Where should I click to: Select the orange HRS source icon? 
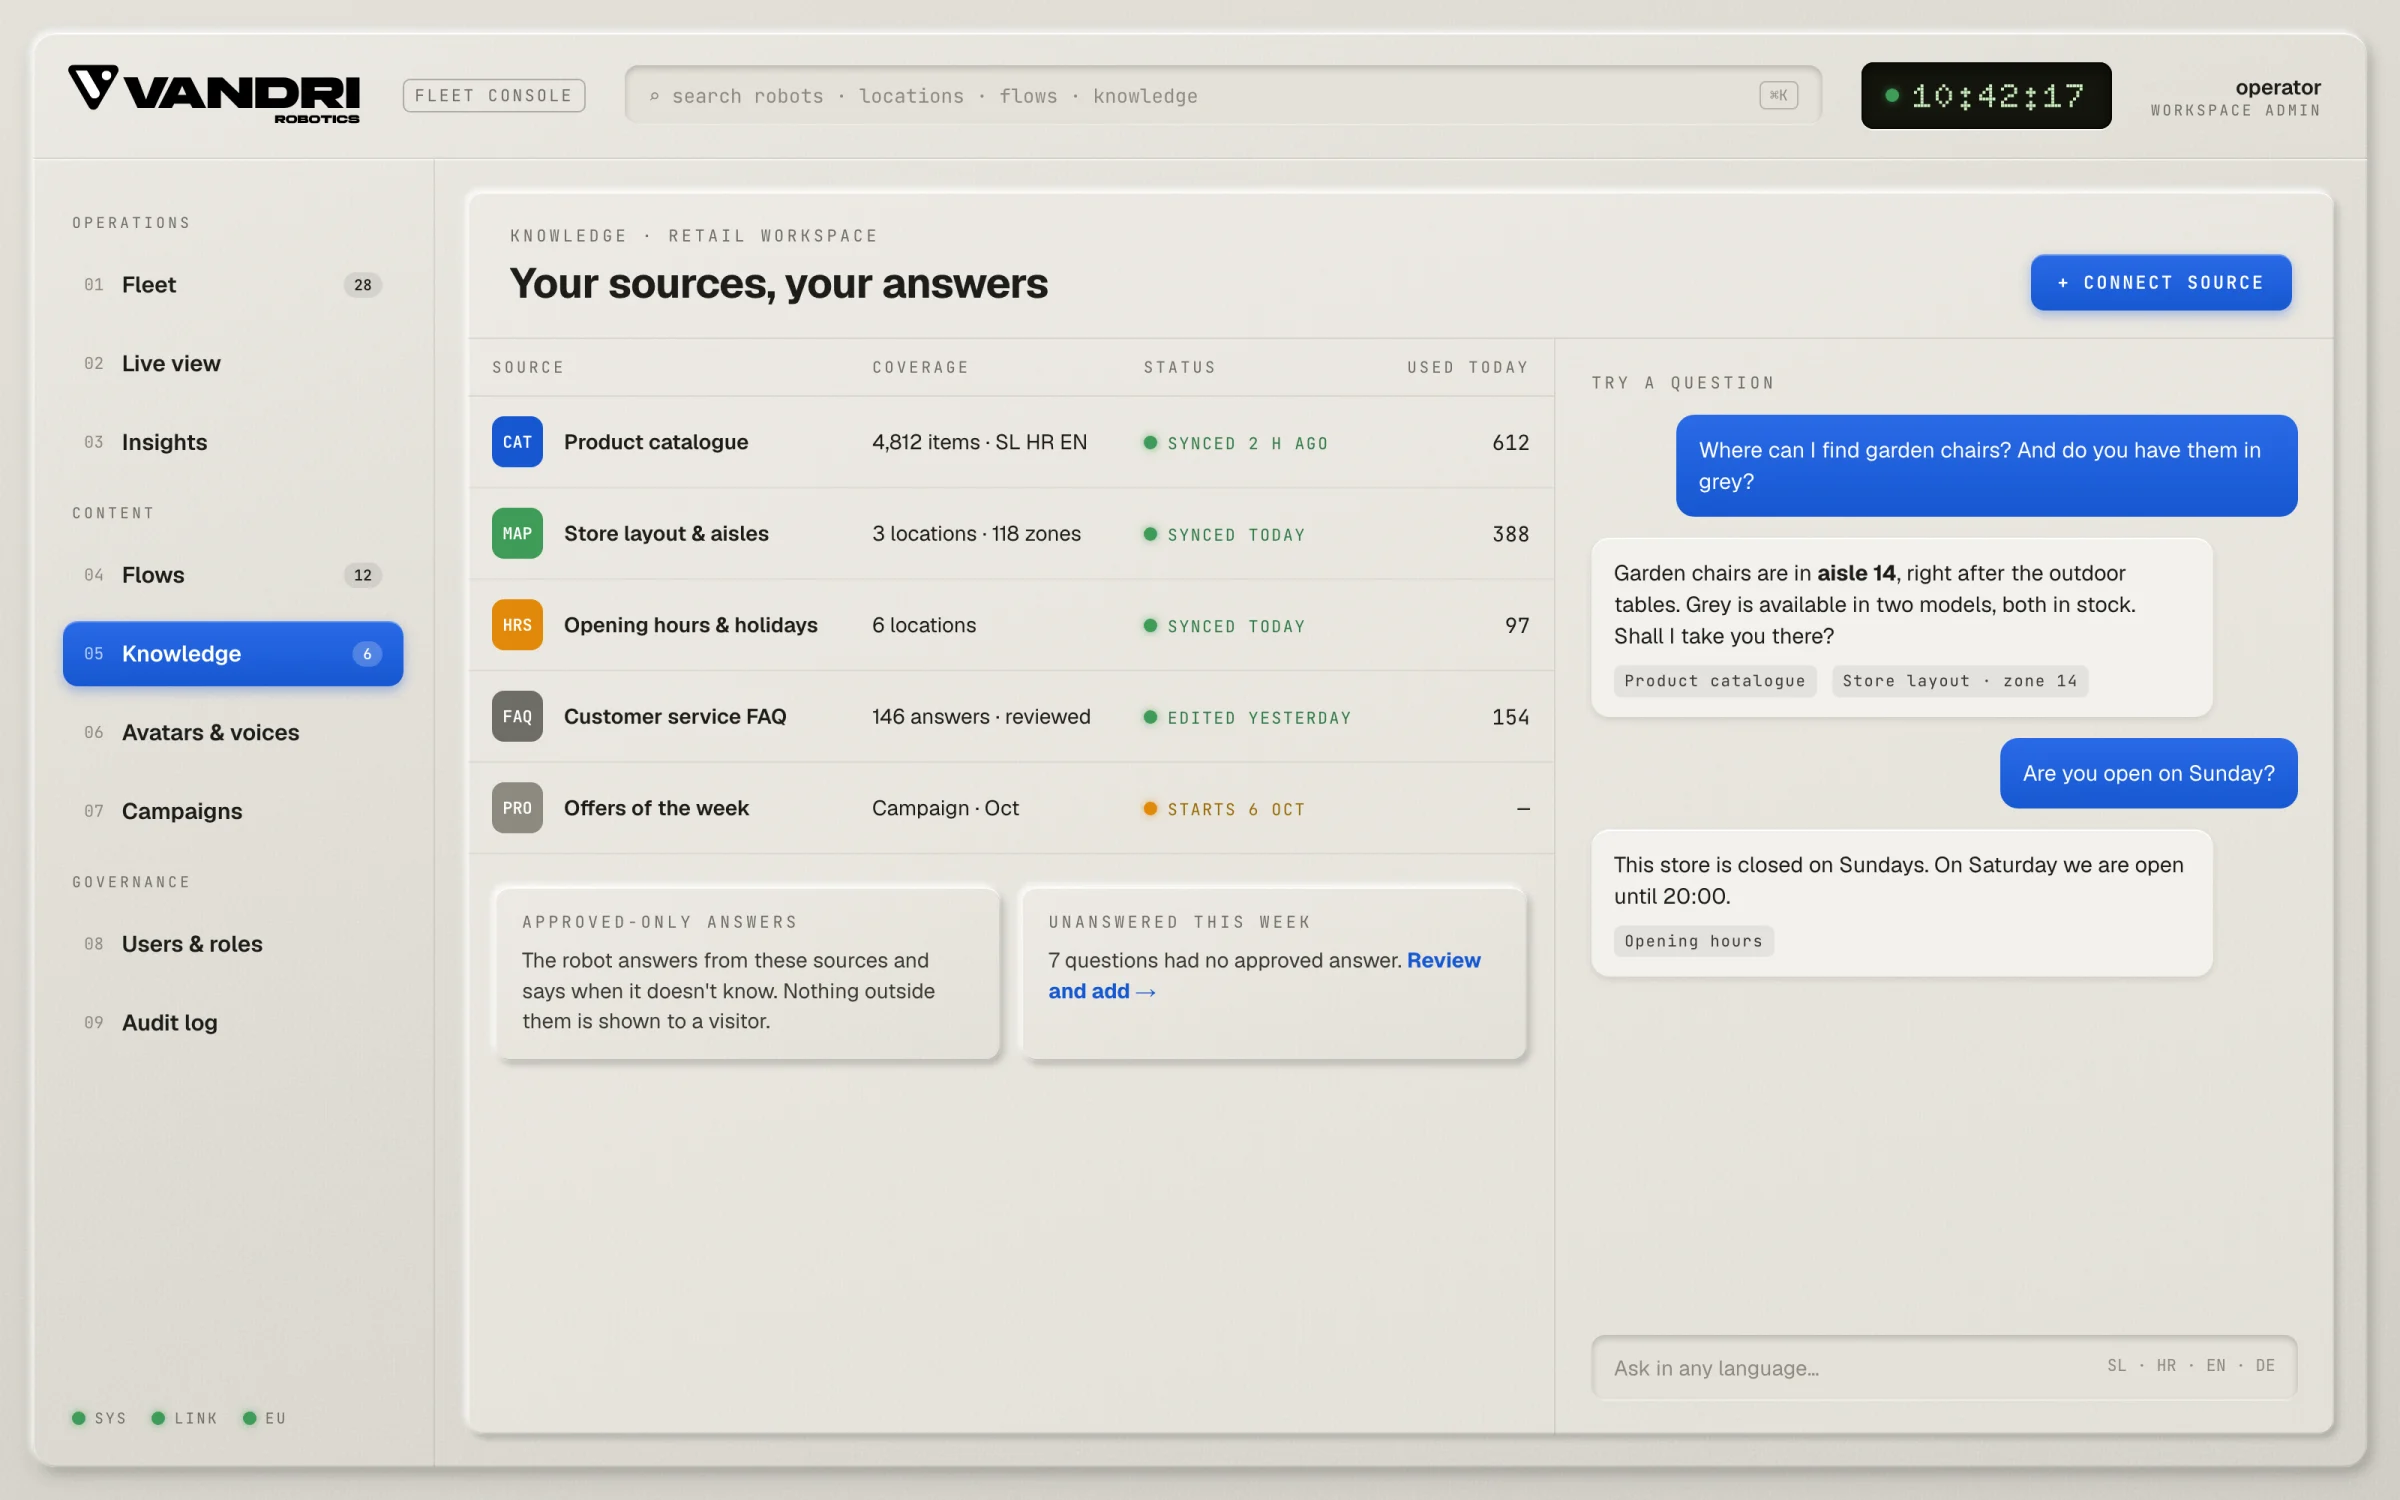(x=517, y=625)
